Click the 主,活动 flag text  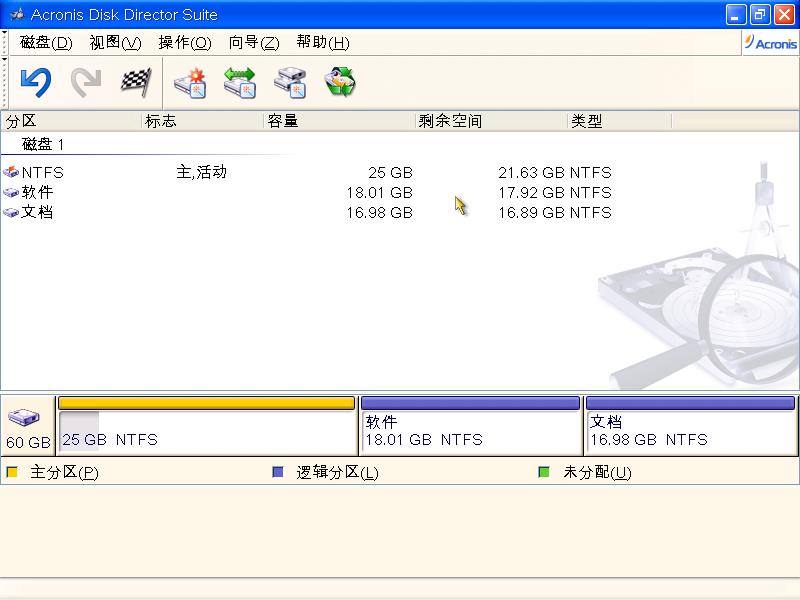[x=202, y=172]
